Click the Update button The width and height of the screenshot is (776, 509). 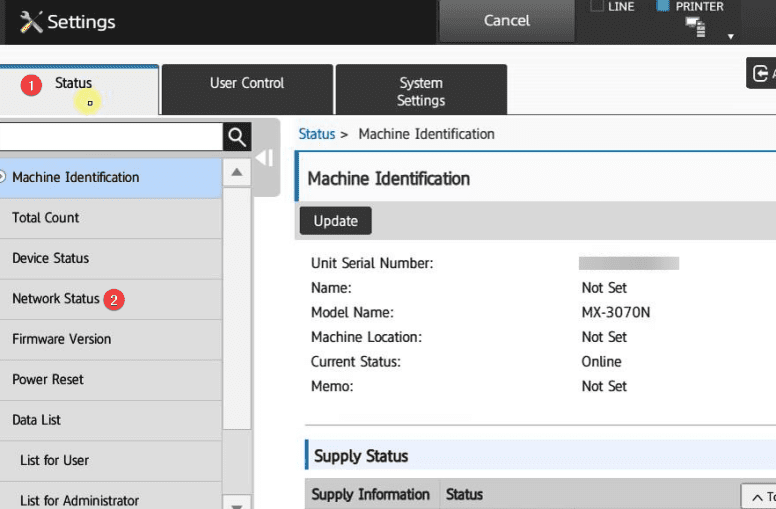335,221
